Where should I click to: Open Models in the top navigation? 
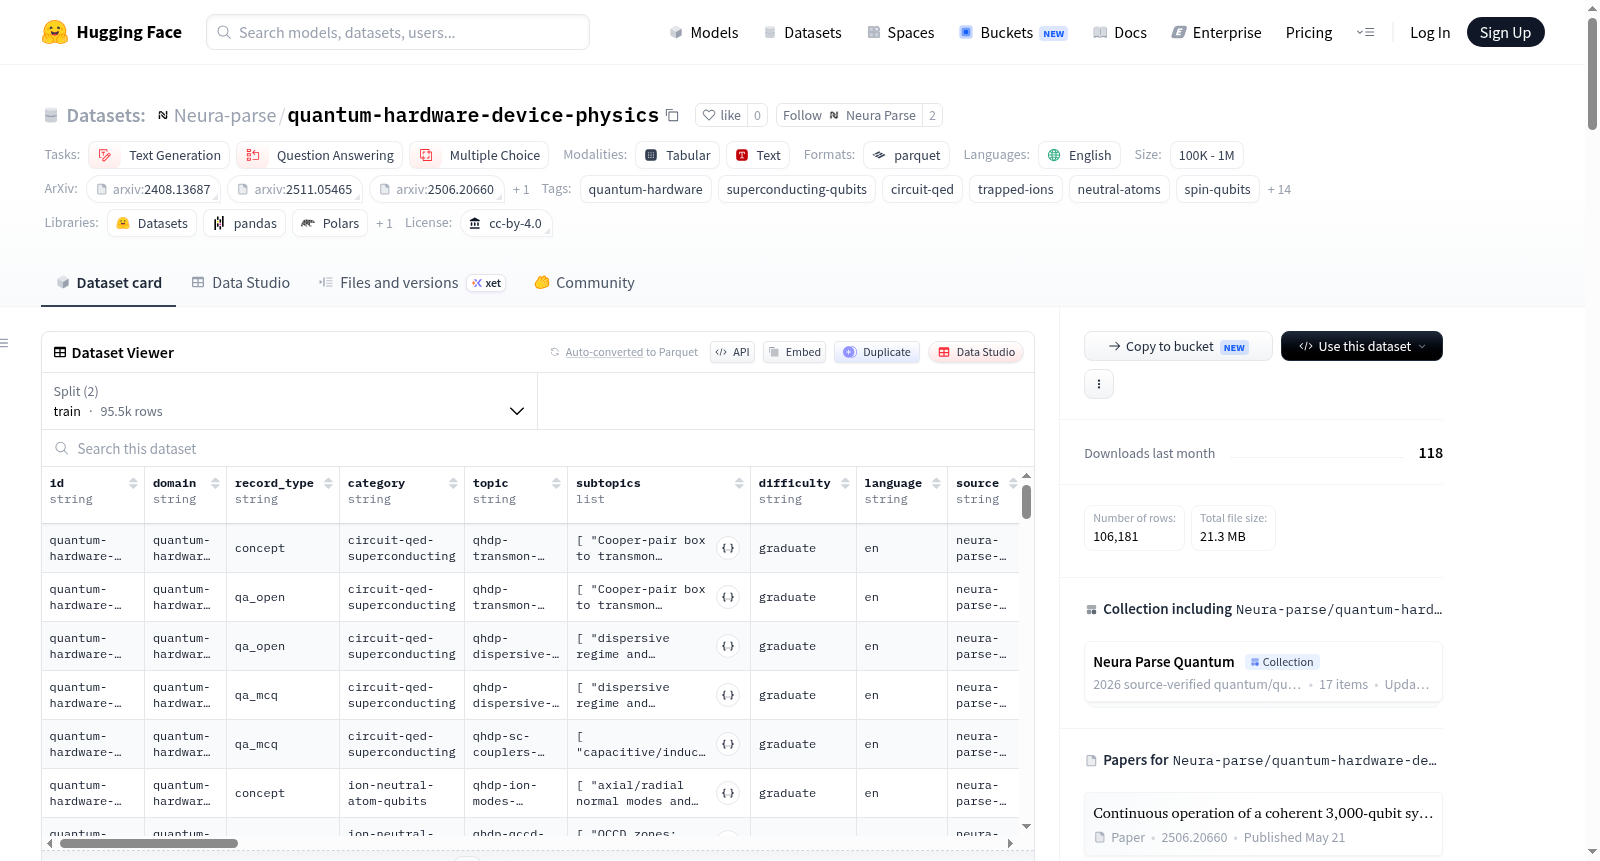[x=704, y=33]
